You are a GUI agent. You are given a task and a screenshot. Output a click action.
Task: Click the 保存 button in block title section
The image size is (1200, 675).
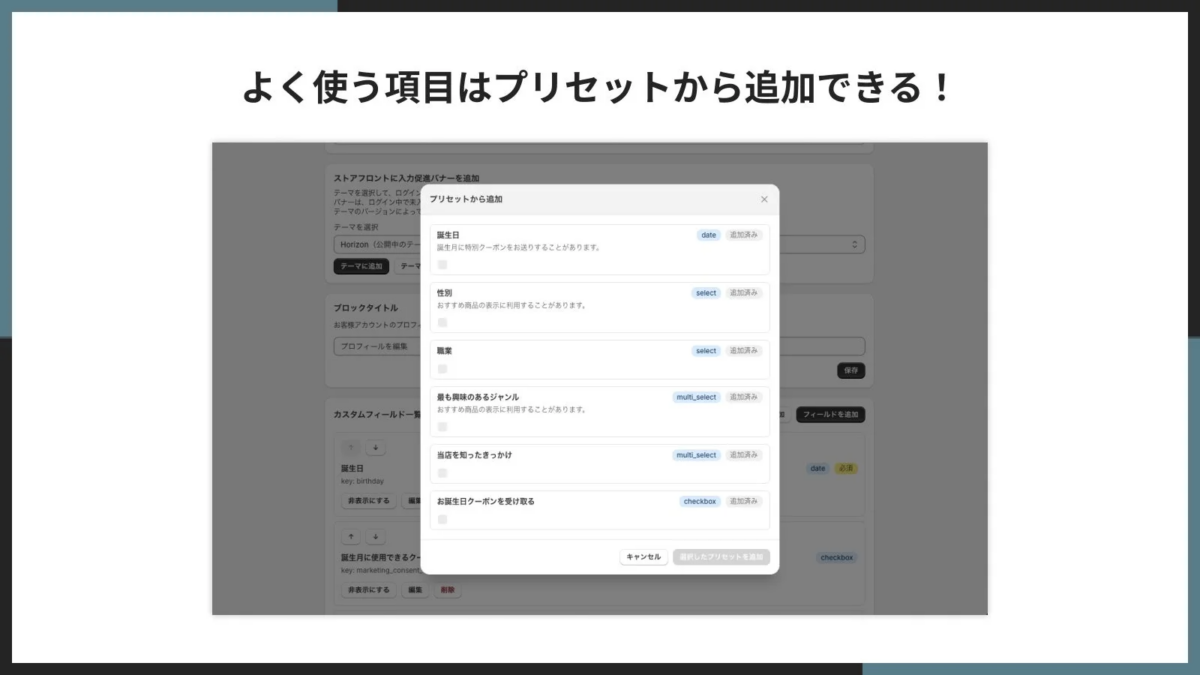[851, 371]
